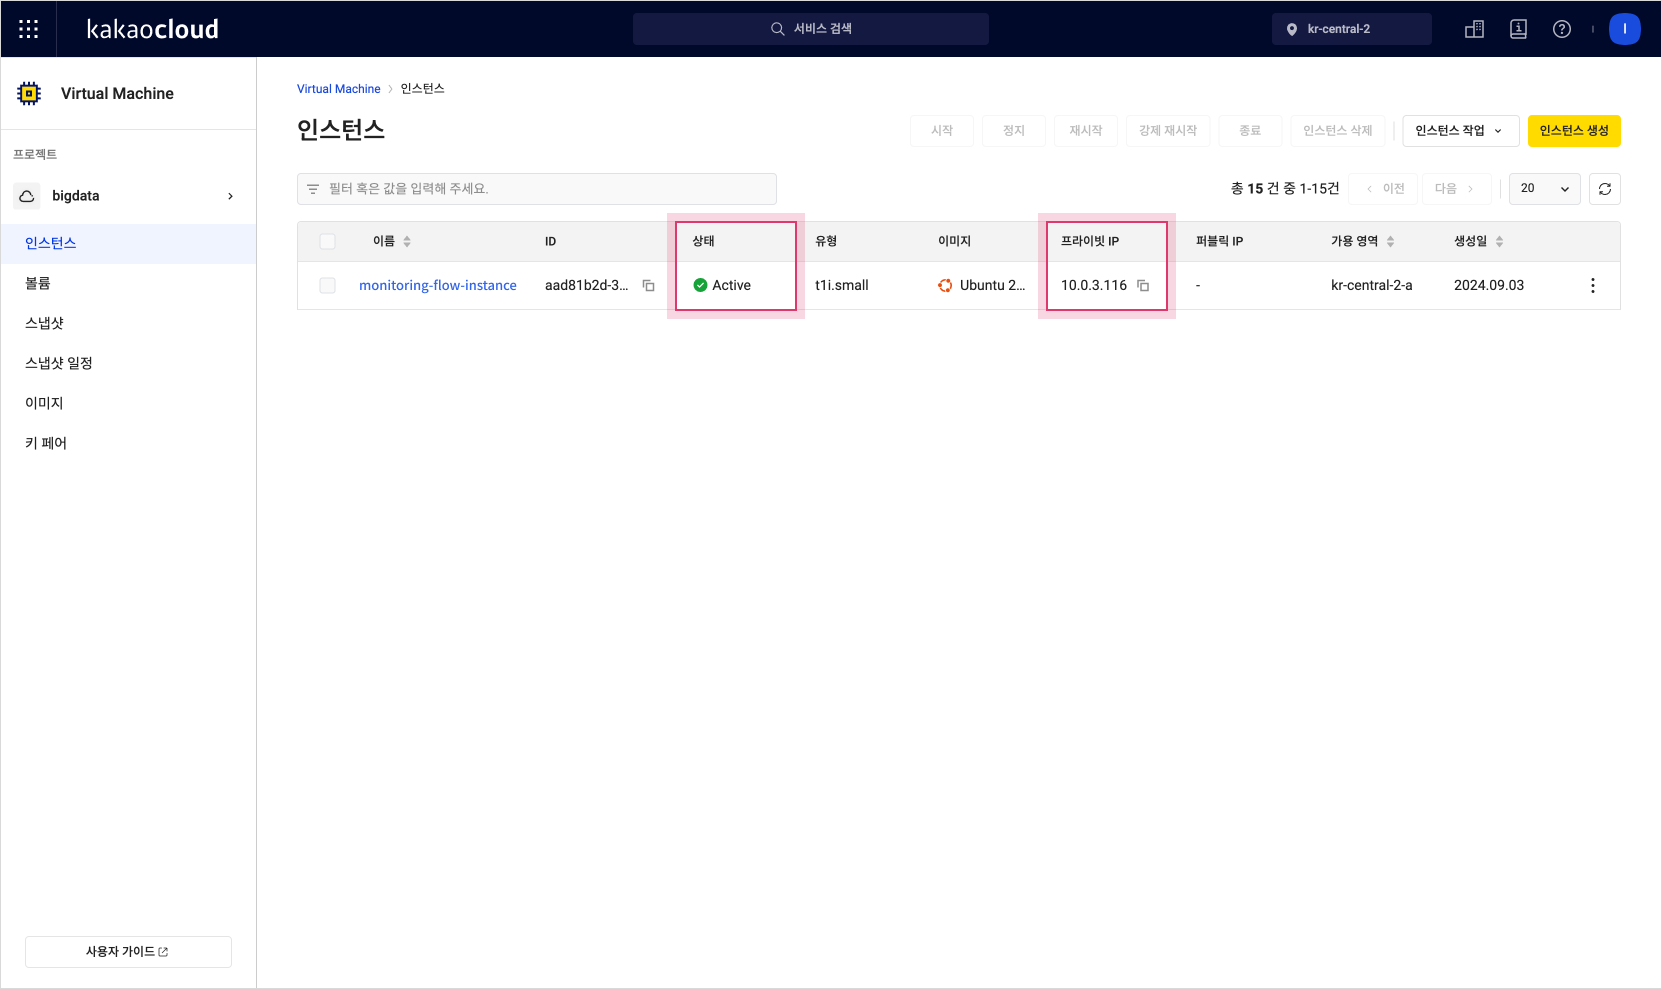Screen dimensions: 1662x989
Task: Click the bigdata project cloud icon
Action: (x=27, y=196)
